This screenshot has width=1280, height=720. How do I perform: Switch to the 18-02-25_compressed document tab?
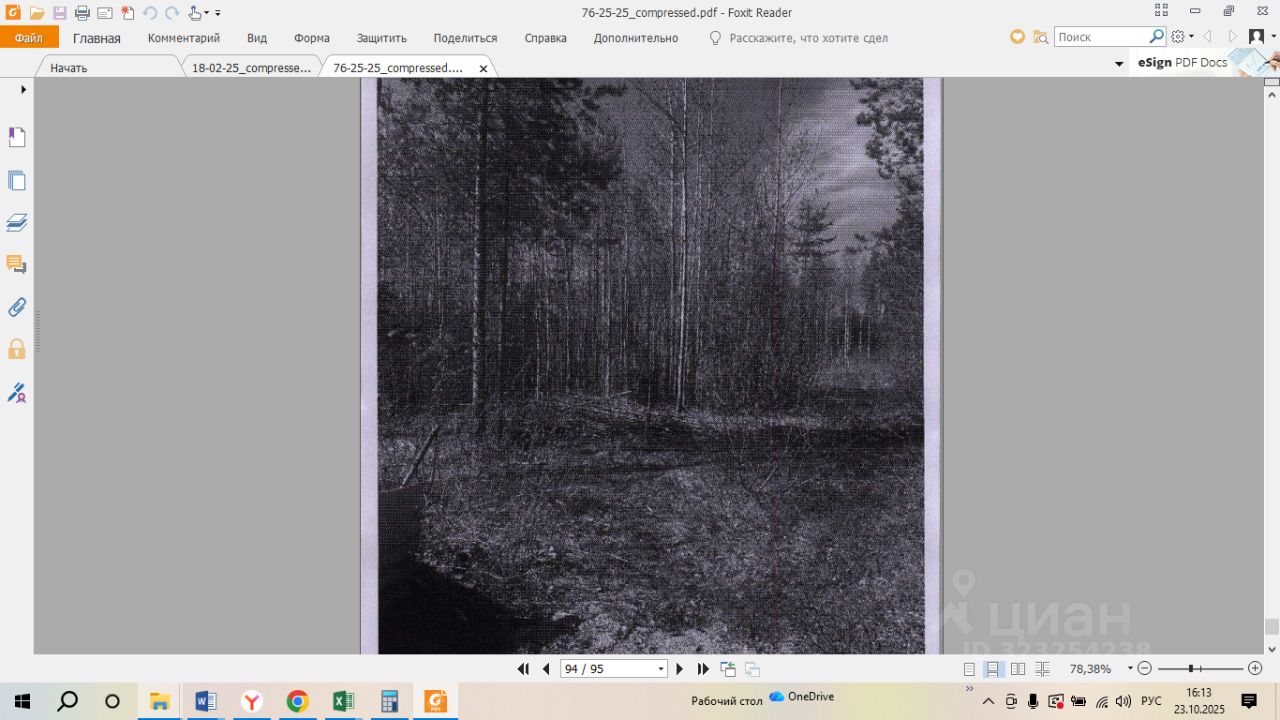coord(252,67)
